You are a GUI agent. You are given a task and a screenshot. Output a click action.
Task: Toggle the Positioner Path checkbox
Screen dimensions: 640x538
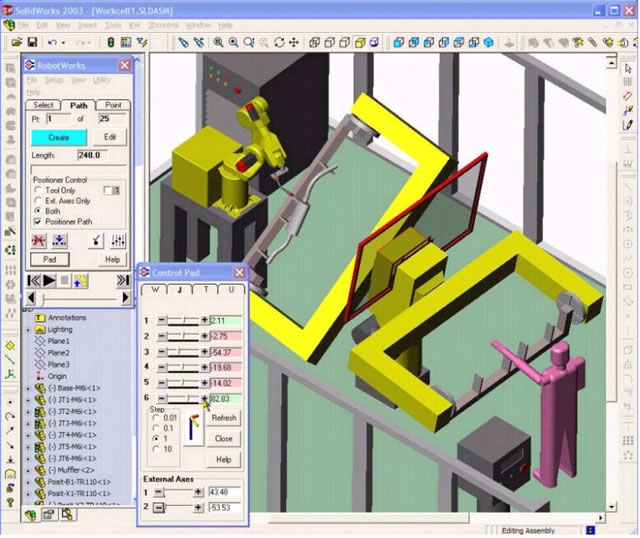click(38, 222)
